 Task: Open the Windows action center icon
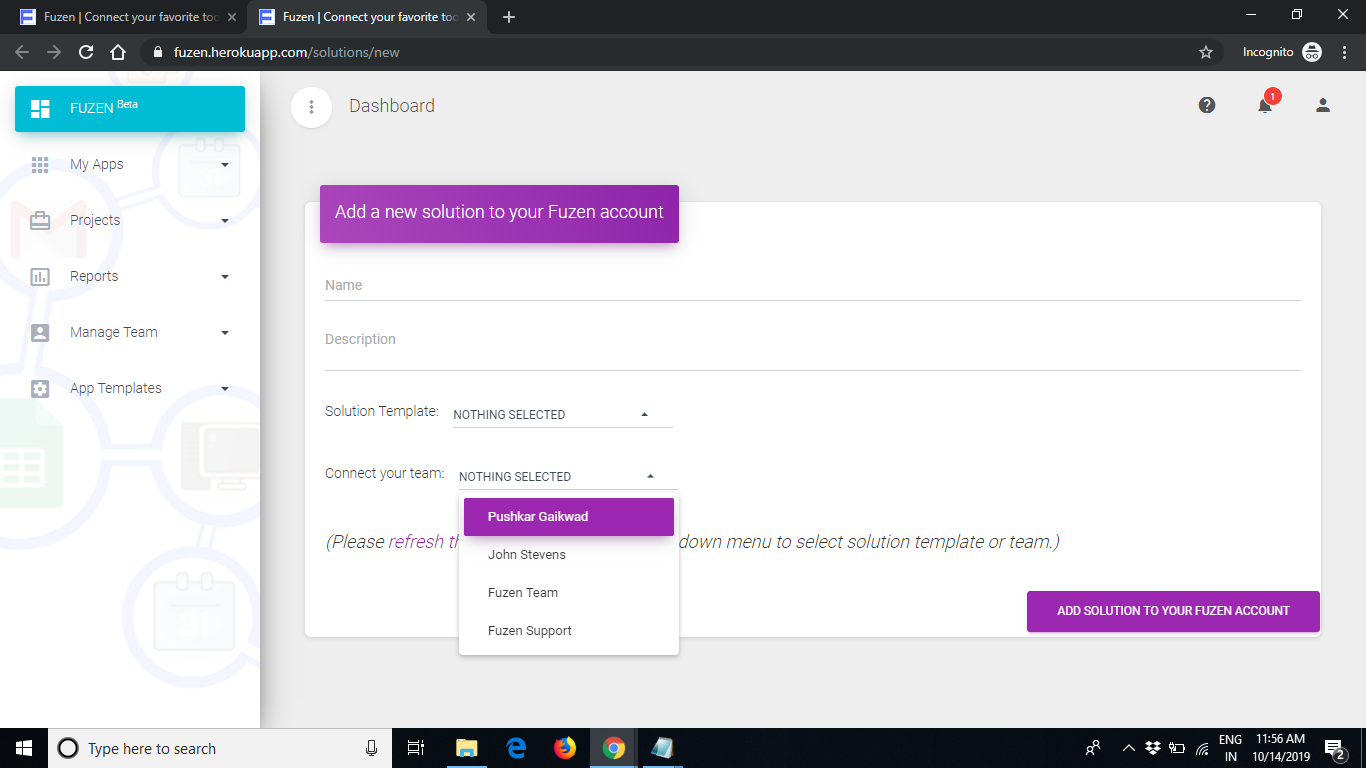[x=1334, y=748]
